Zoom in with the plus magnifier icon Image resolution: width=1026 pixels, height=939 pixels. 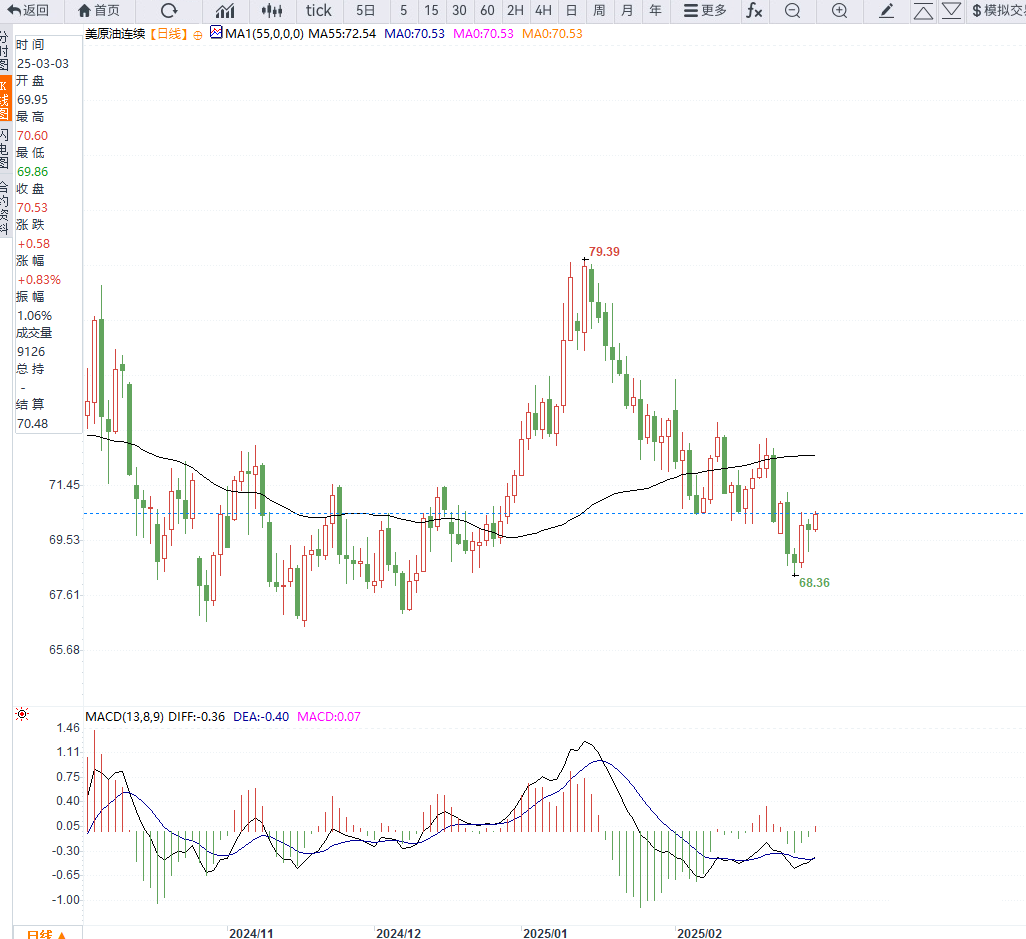pyautogui.click(x=840, y=10)
